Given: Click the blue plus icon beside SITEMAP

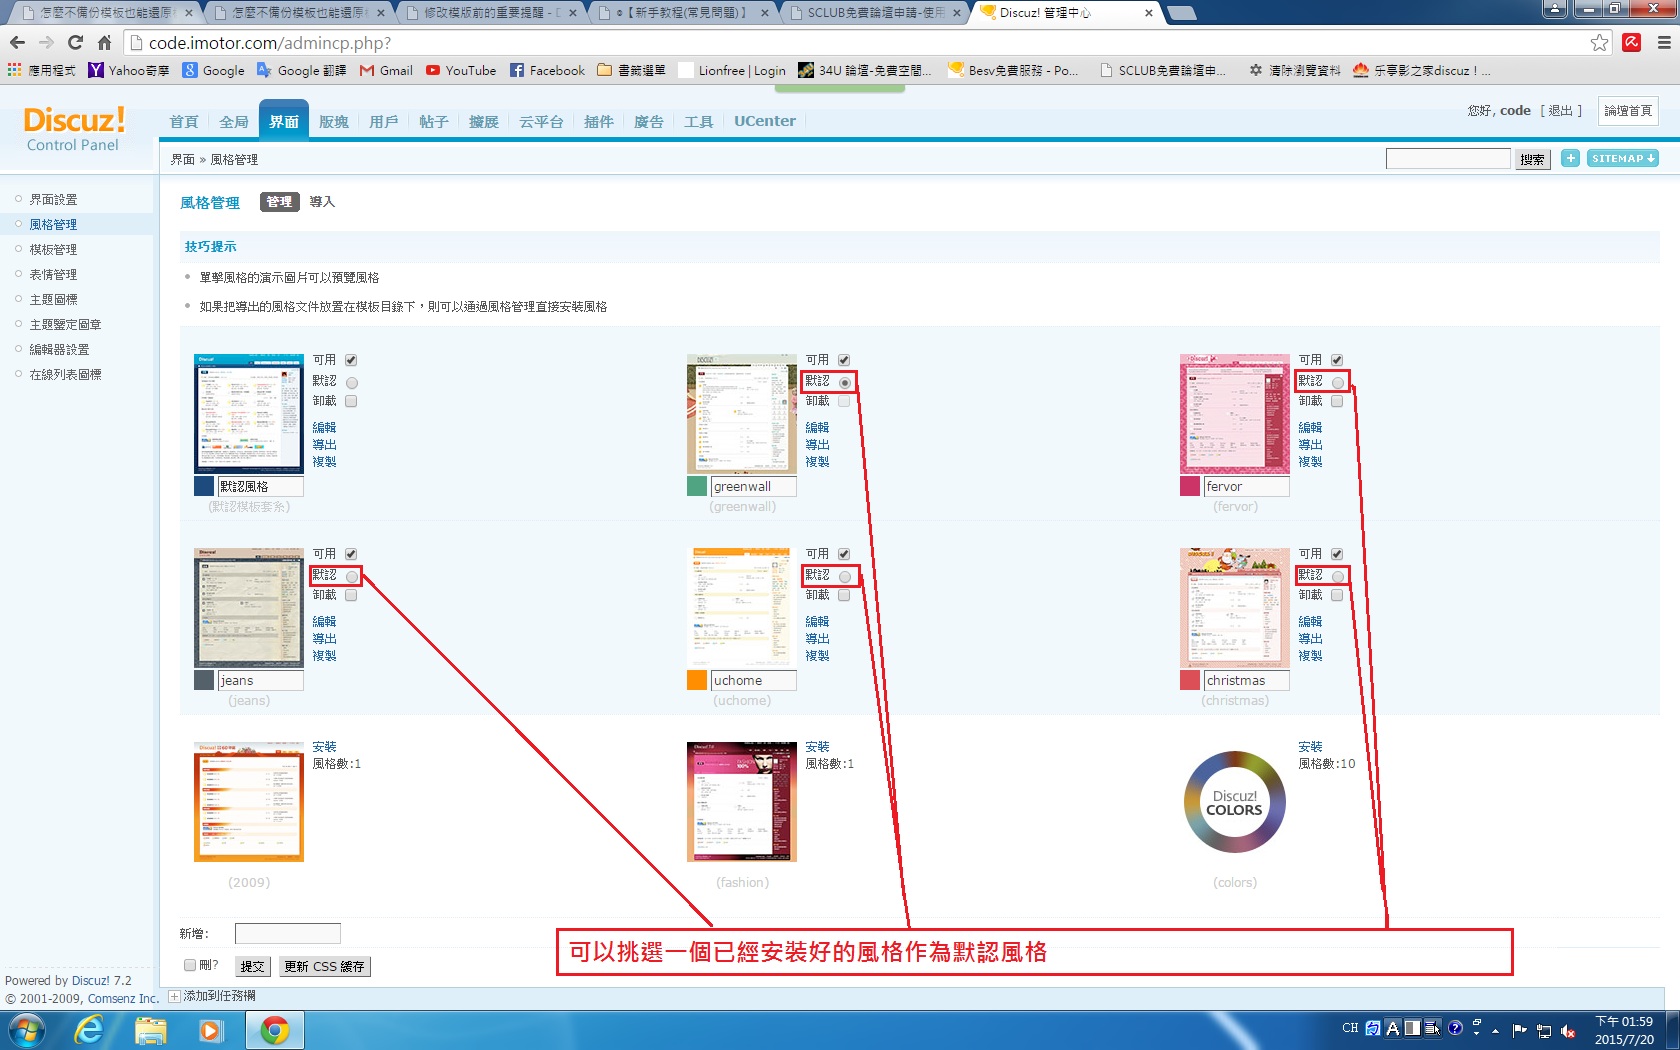Looking at the screenshot, I should (x=1570, y=158).
